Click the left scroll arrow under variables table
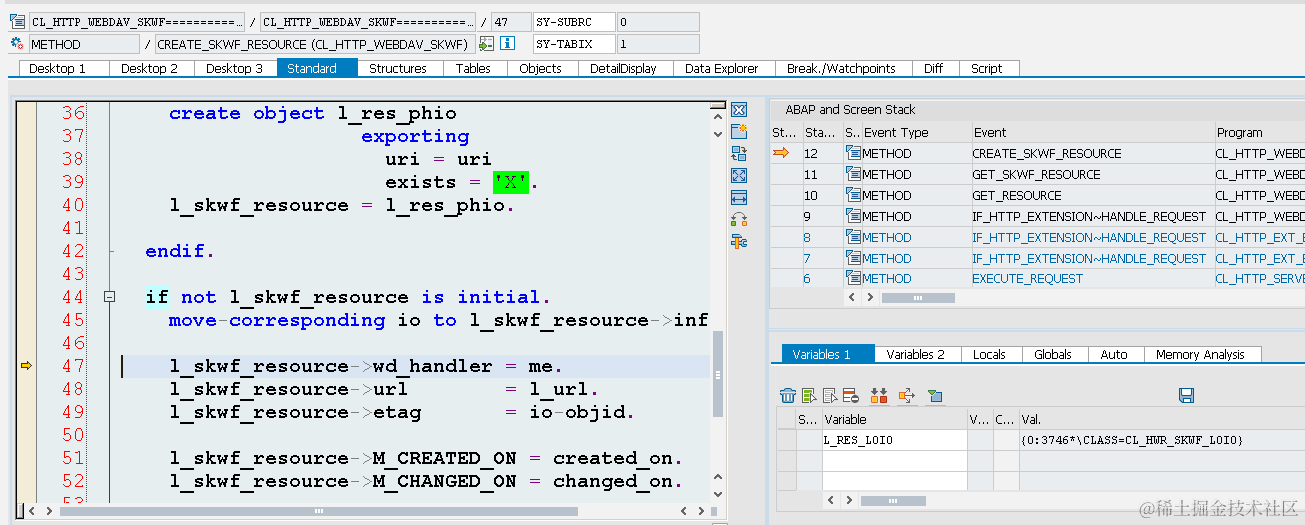The image size is (1305, 525). [x=829, y=501]
